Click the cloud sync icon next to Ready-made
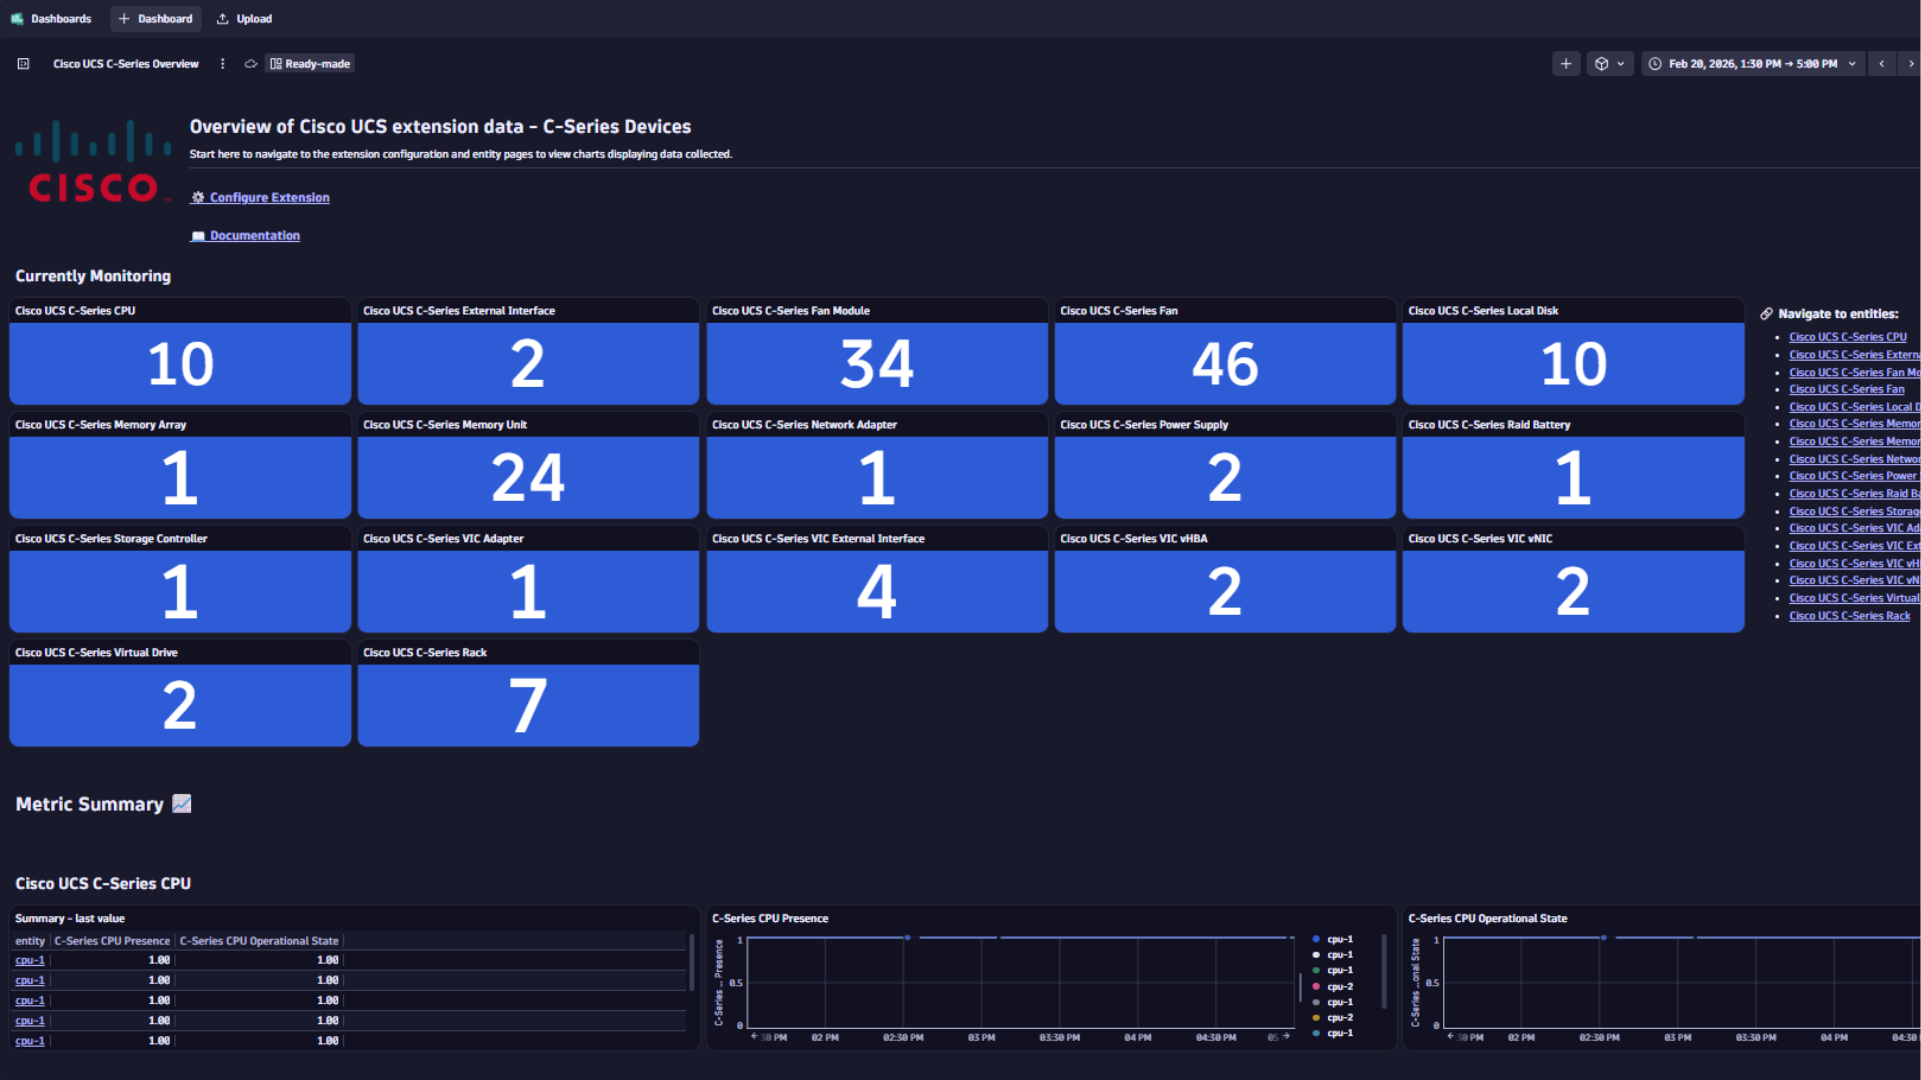Screen dimensions: 1921x1080 click(251, 63)
